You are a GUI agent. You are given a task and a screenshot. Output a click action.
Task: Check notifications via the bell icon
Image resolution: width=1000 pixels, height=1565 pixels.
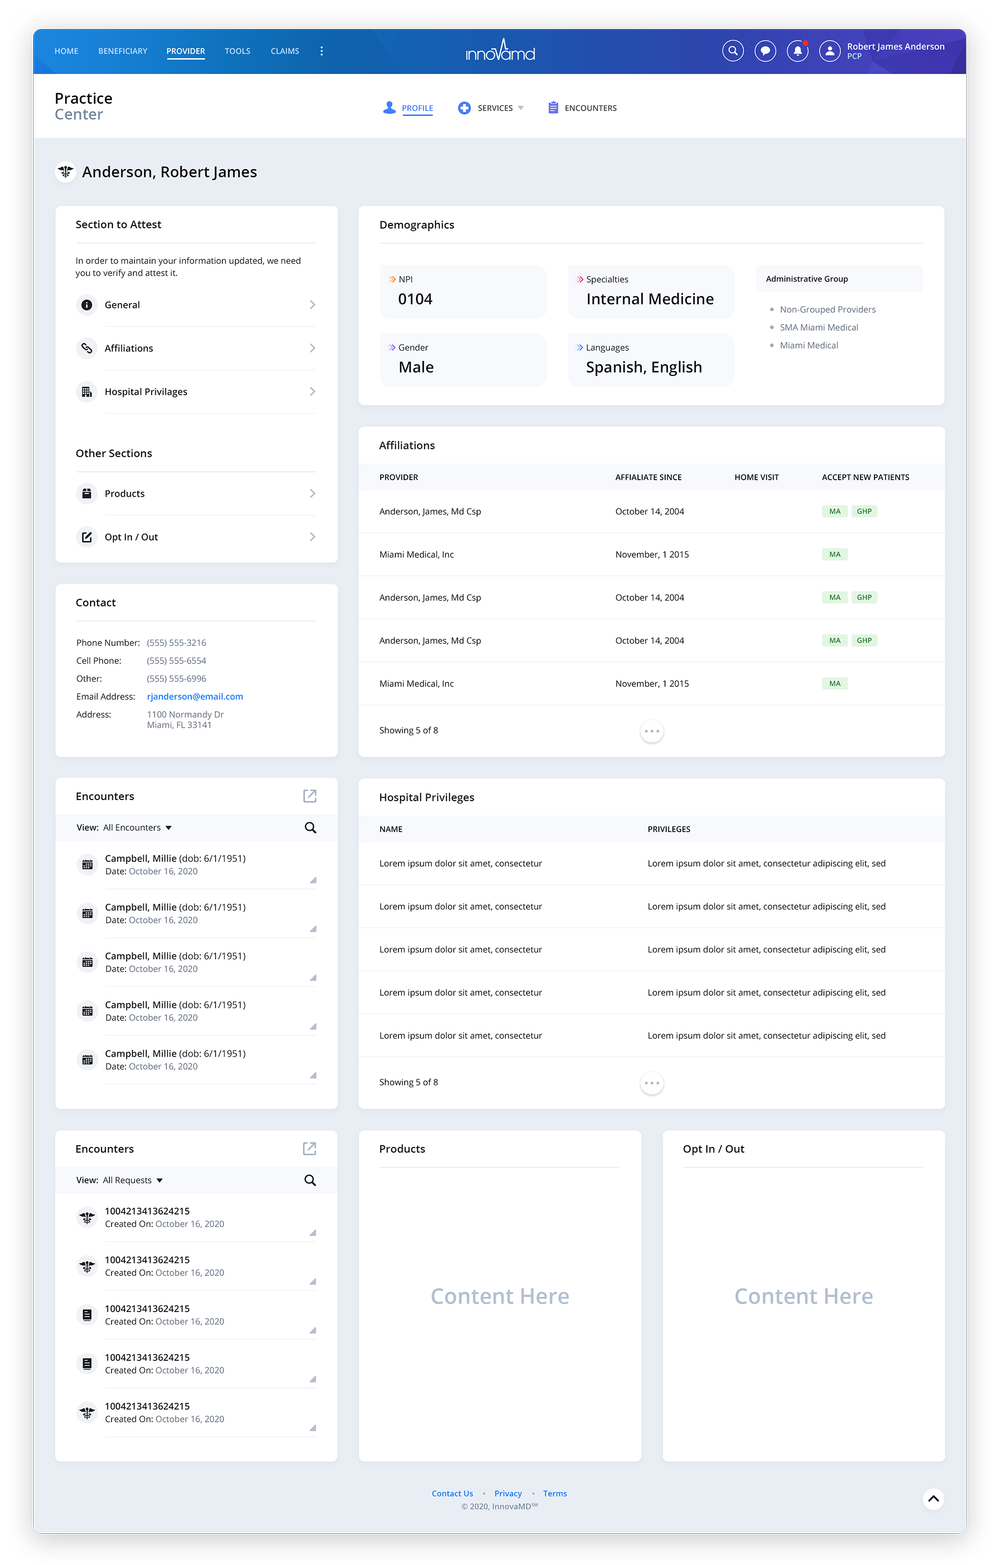[x=797, y=50]
